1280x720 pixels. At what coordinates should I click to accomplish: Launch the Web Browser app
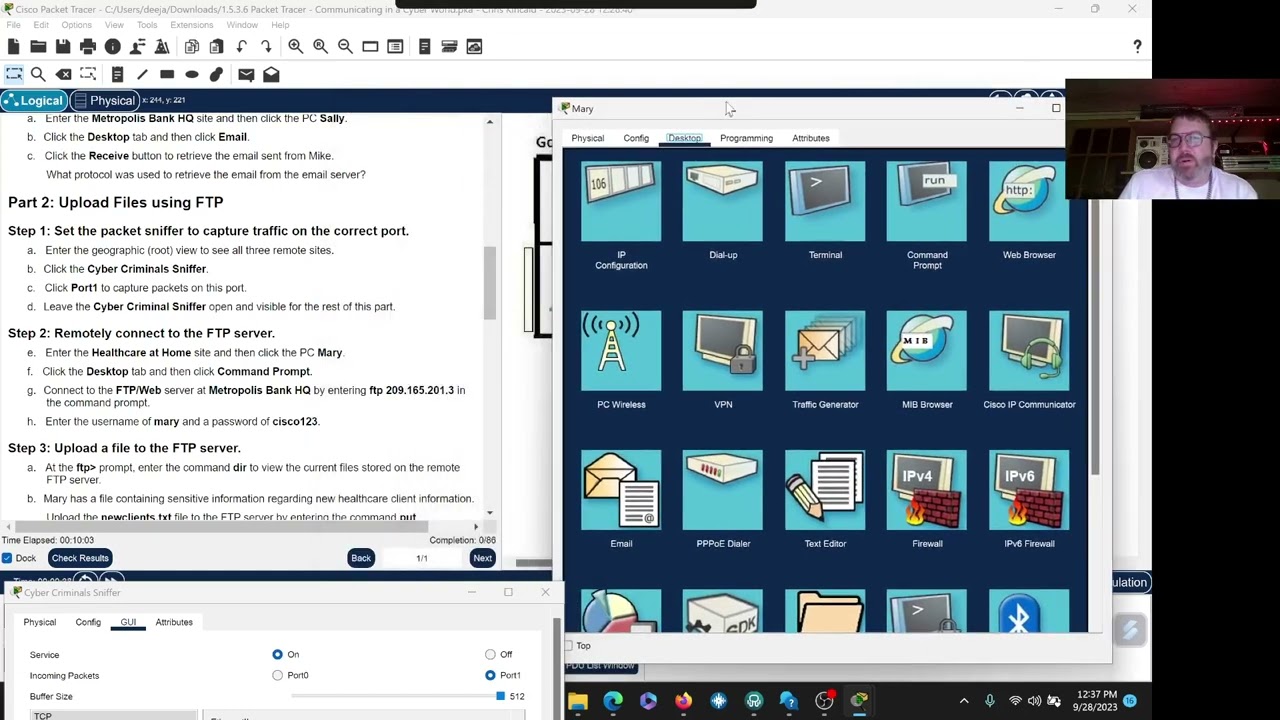coord(1029,202)
